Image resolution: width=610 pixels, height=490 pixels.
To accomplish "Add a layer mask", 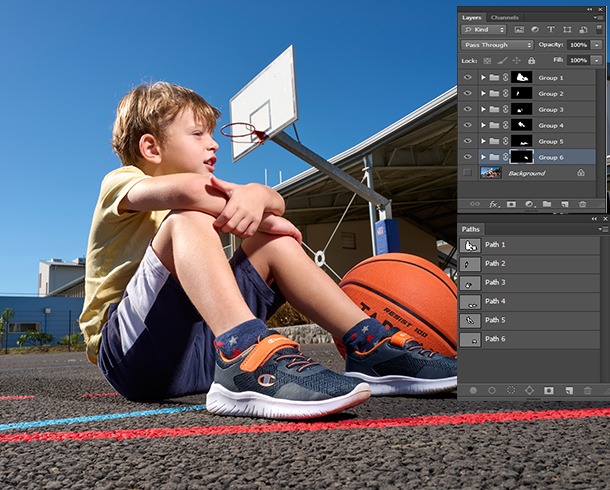I will tap(511, 204).
